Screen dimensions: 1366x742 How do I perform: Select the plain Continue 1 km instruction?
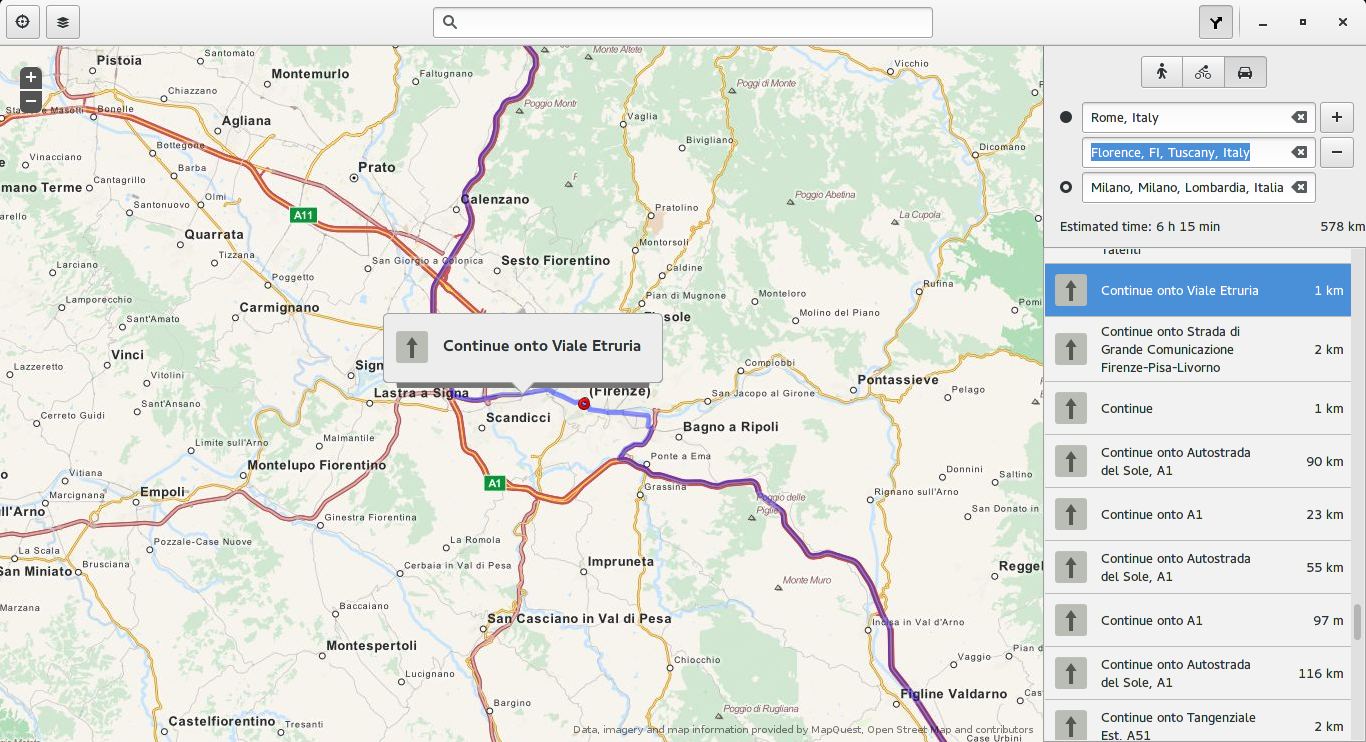pos(1197,408)
